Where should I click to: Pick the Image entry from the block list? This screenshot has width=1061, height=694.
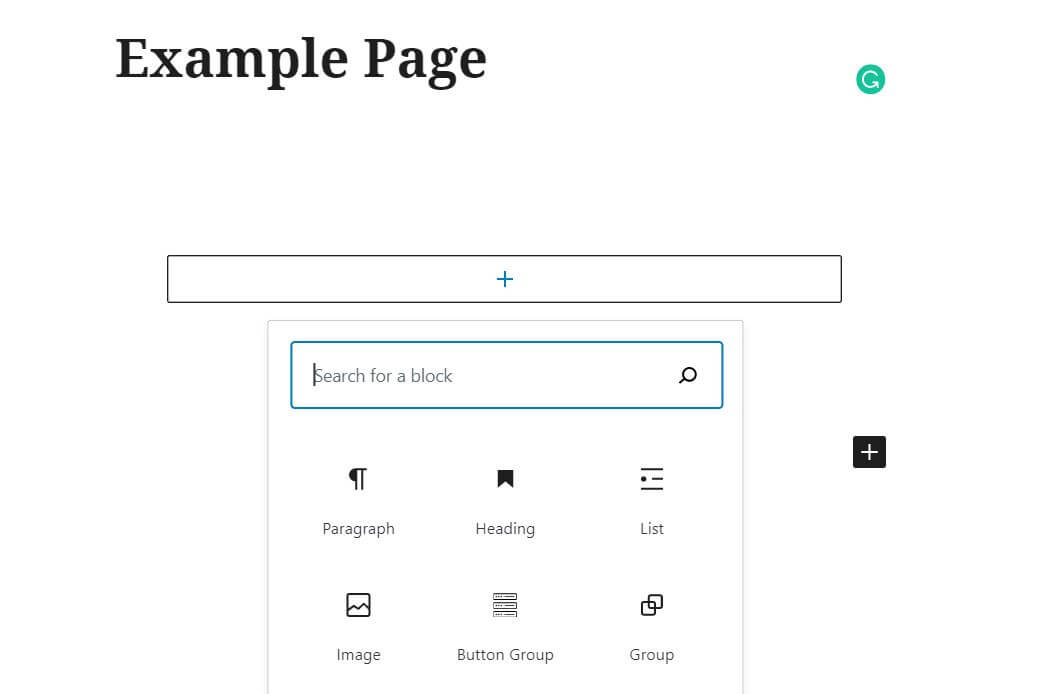pos(358,654)
